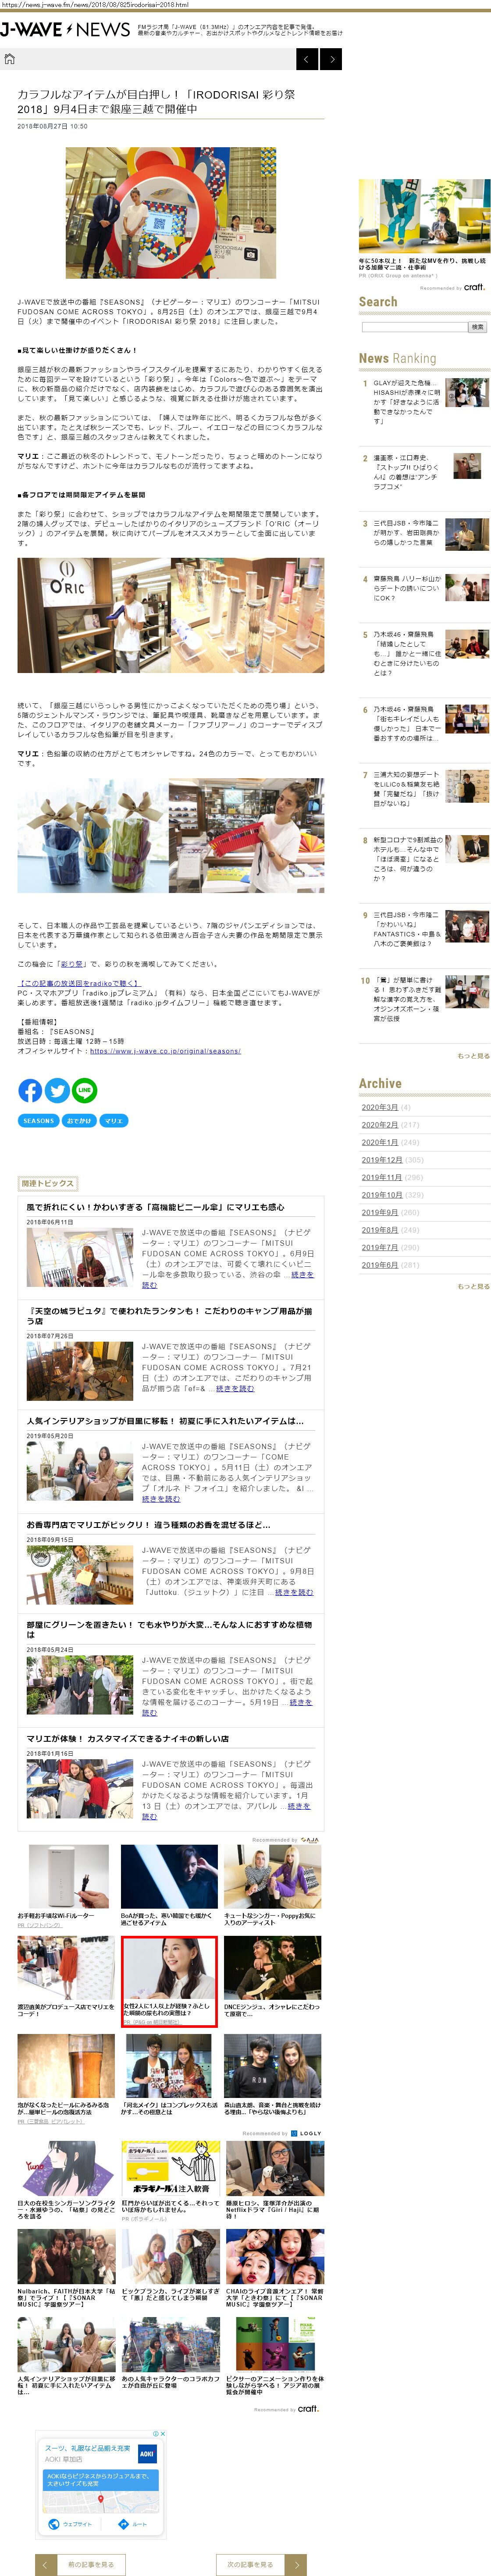Click 続きを読む for the ラピュタ lantern topic
The width and height of the screenshot is (491, 2576).
235,1388
